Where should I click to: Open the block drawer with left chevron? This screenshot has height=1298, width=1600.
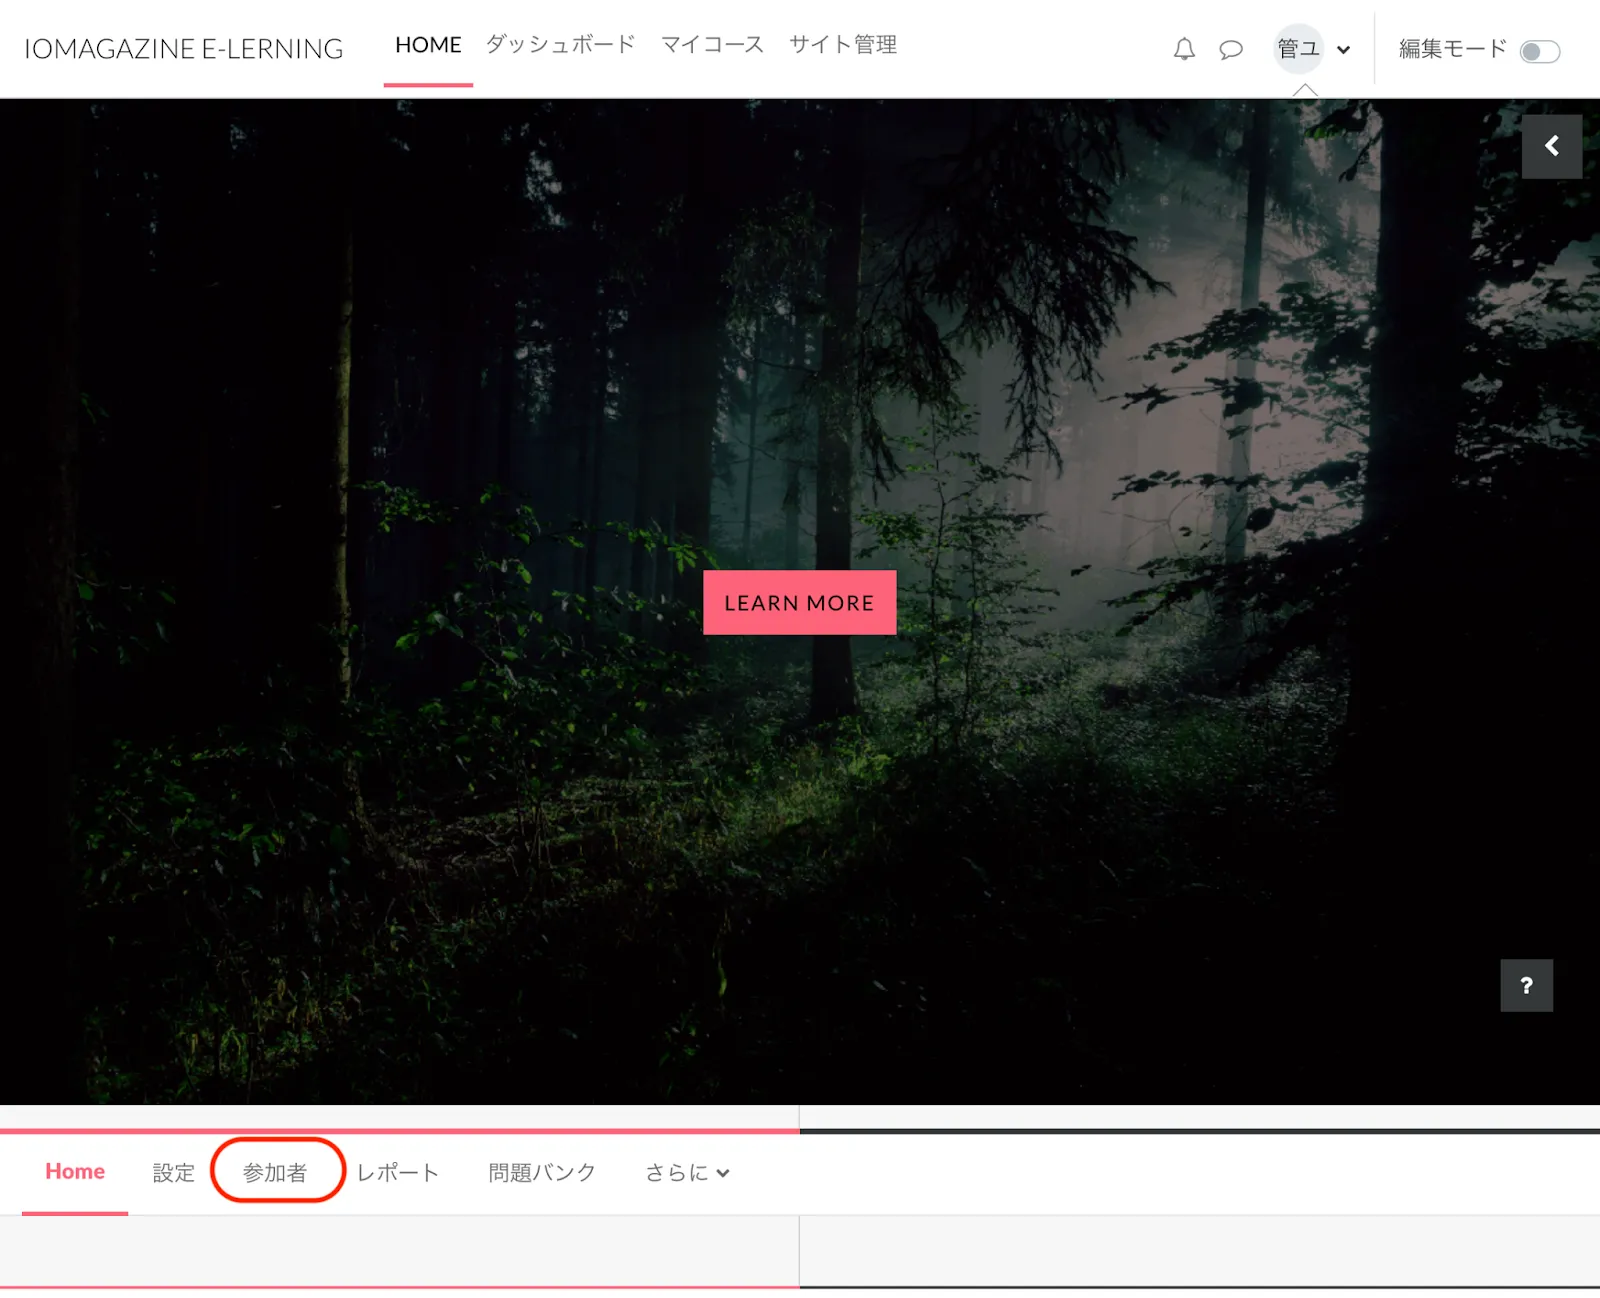(1551, 147)
